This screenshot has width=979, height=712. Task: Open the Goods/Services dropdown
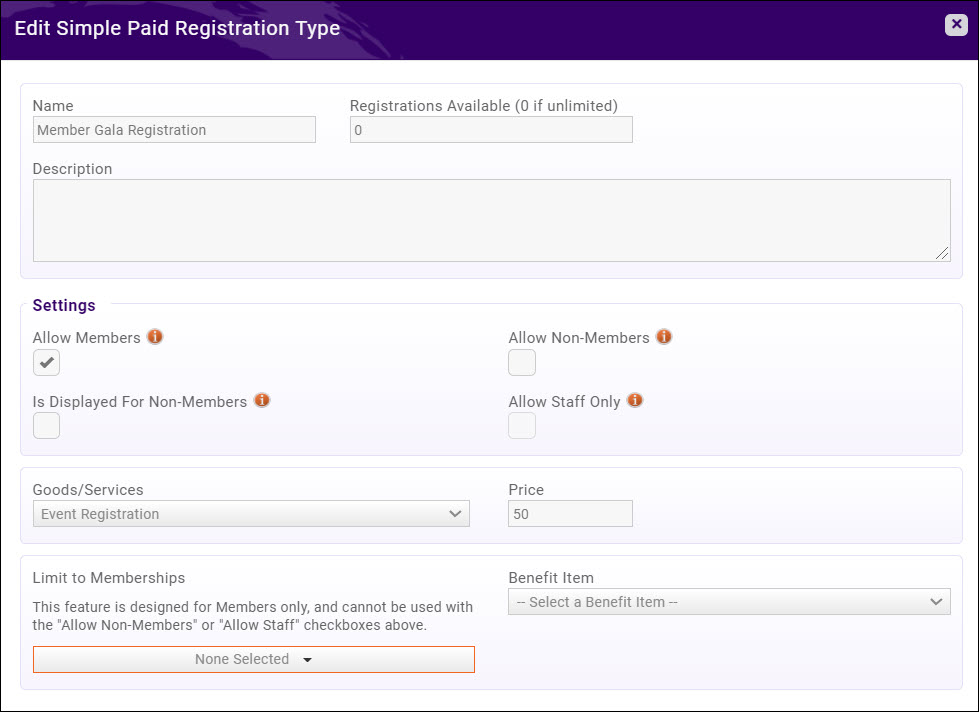250,513
